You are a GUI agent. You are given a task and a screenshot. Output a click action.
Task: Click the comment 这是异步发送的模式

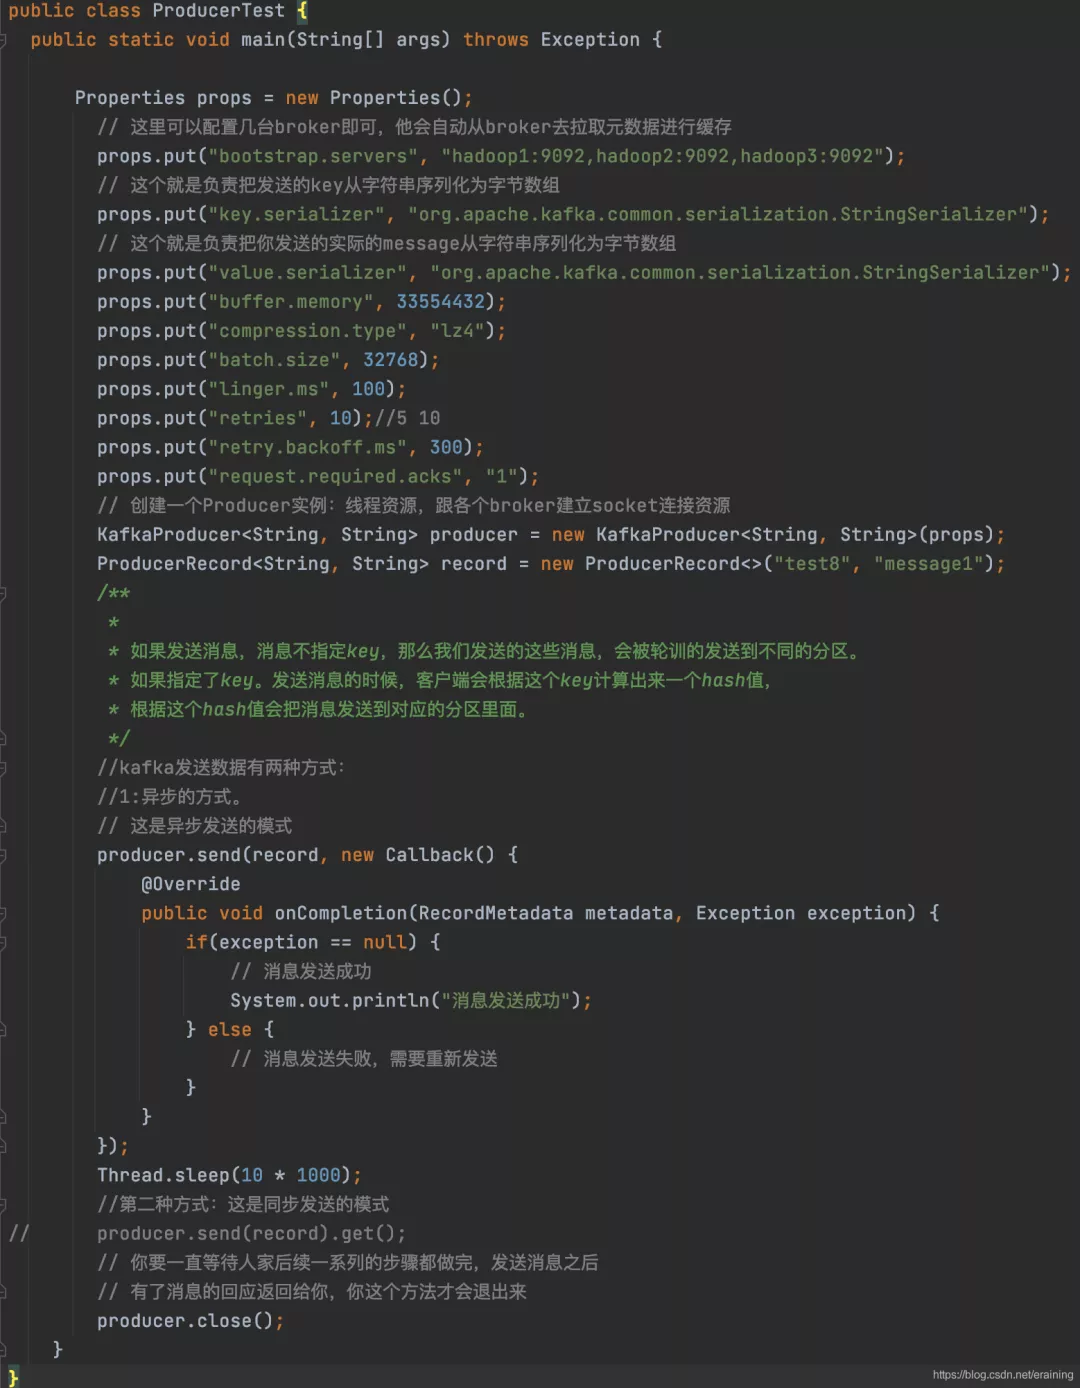pyautogui.click(x=195, y=826)
